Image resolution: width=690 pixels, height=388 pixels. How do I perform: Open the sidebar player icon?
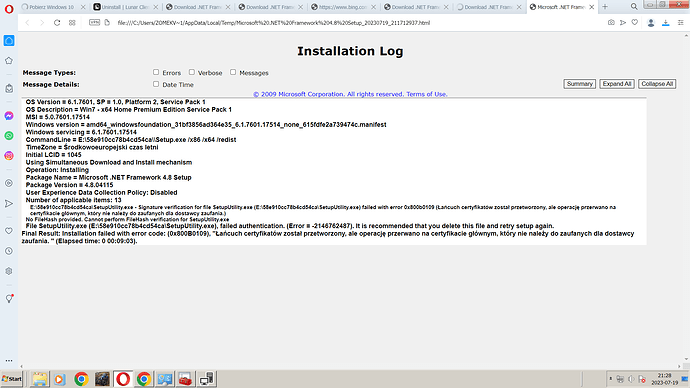coord(9,183)
